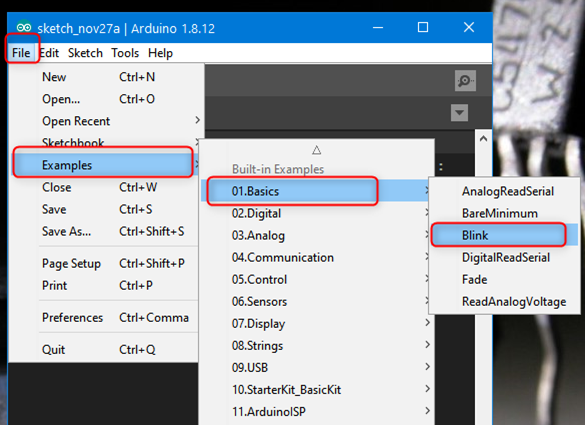The width and height of the screenshot is (585, 425).
Task: Open the DigitalReadSerial example
Action: 504,257
